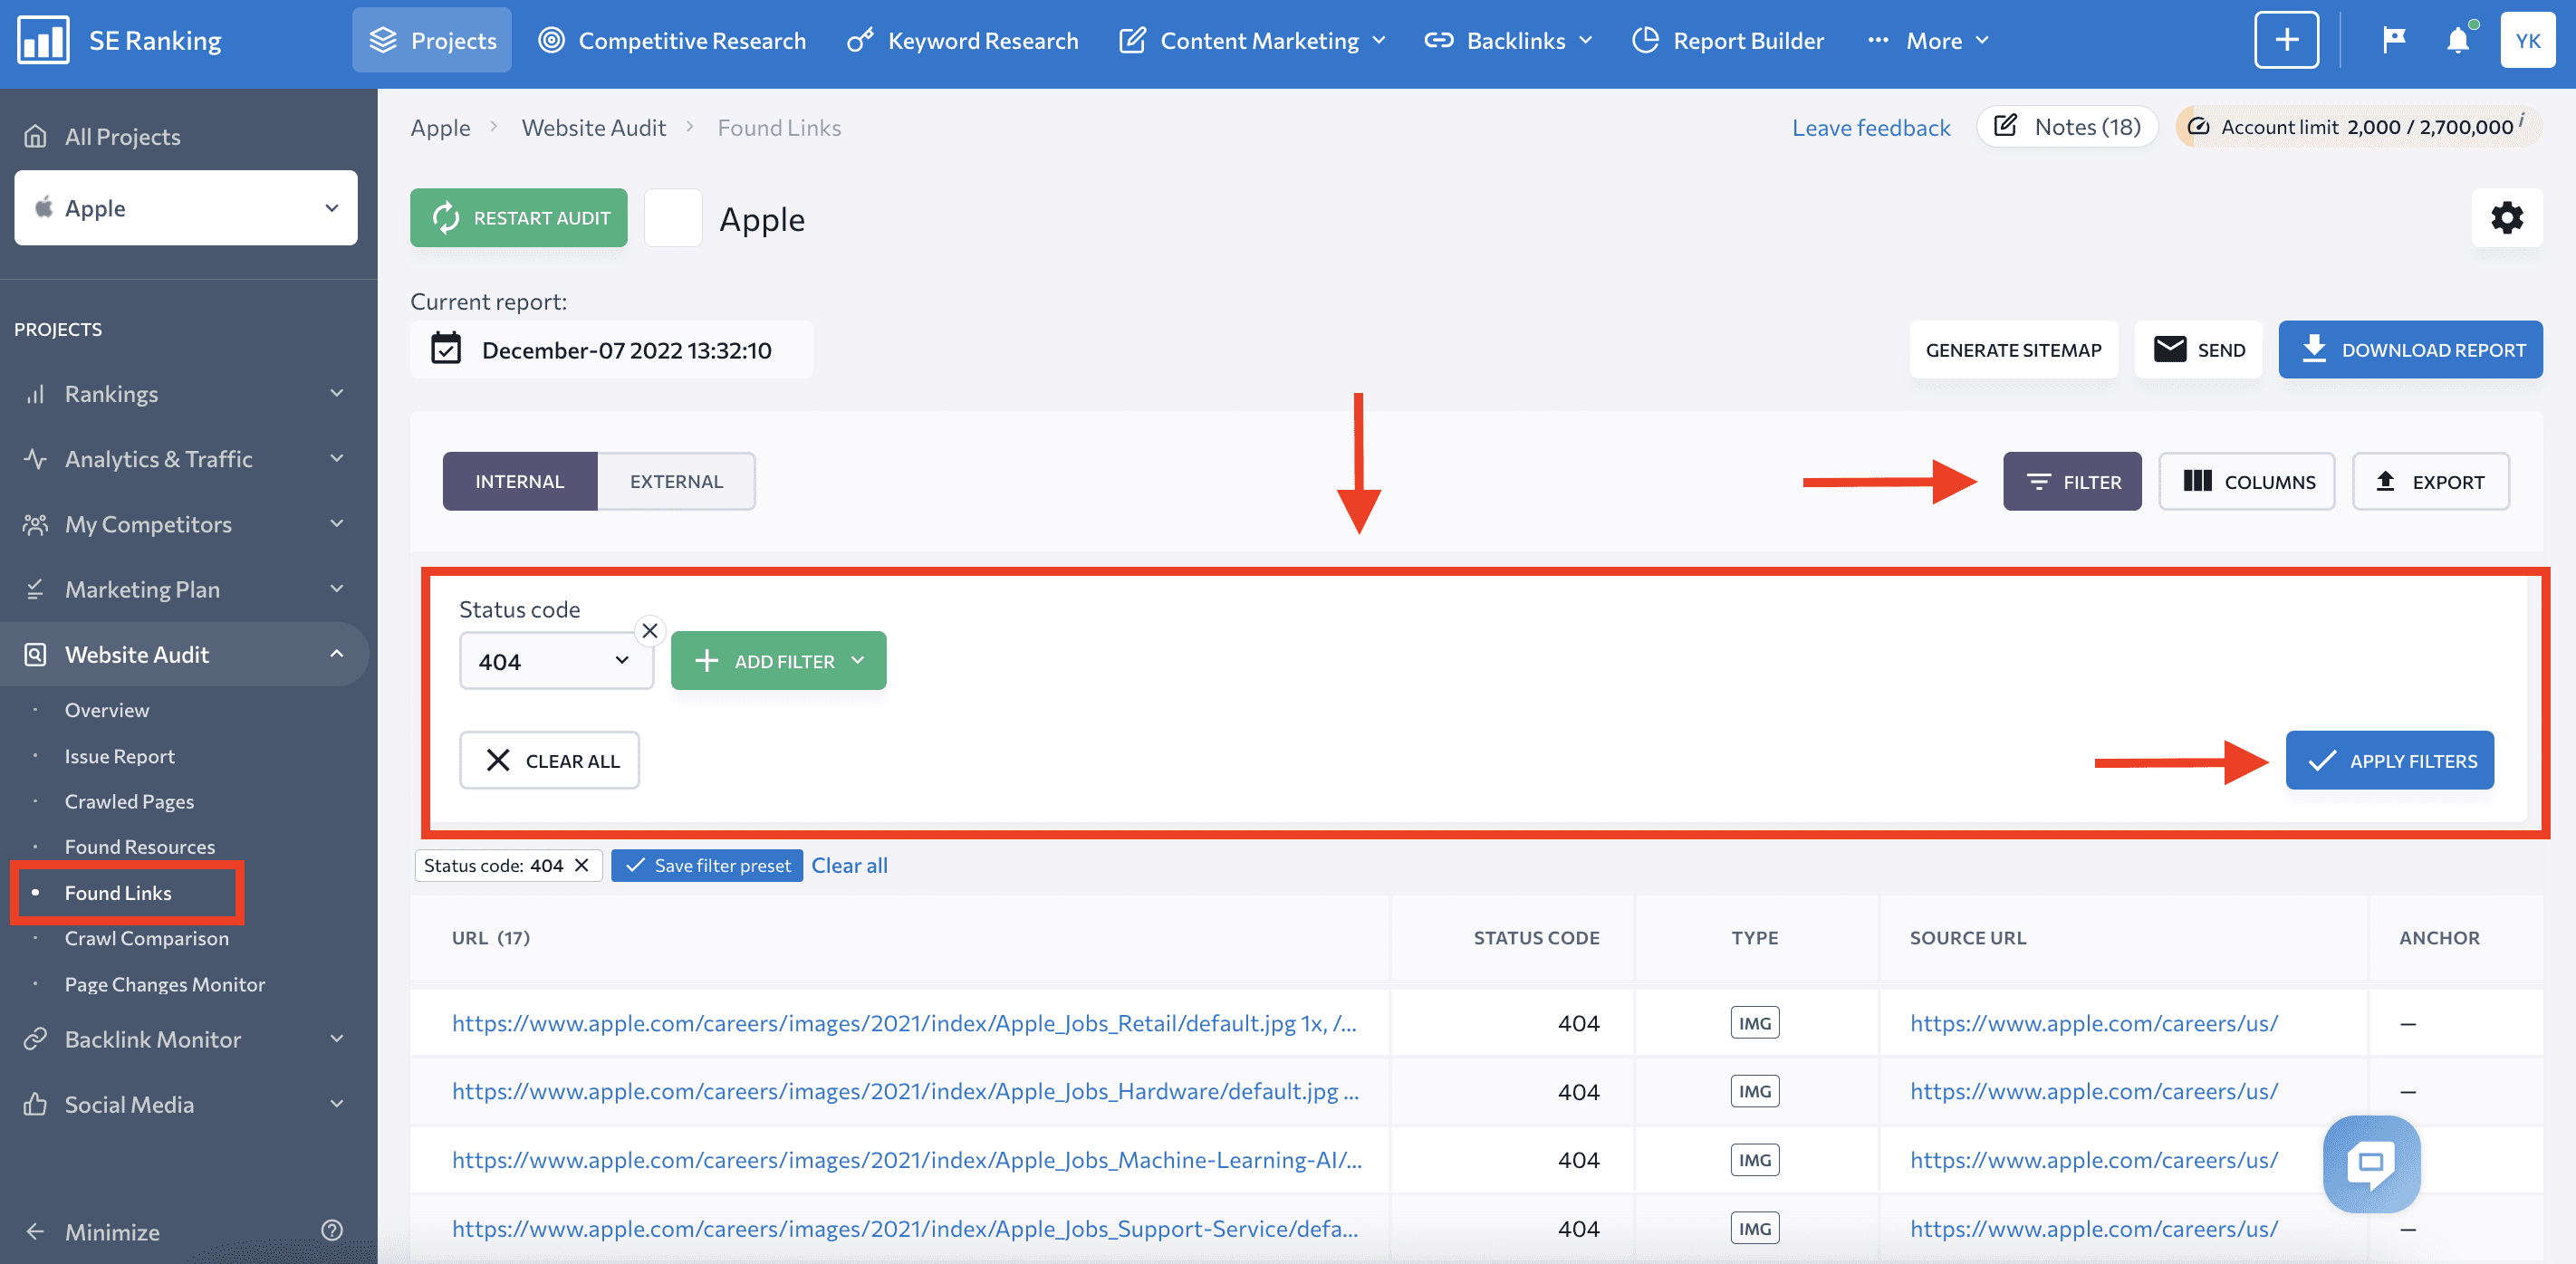The image size is (2576, 1264).
Task: Open the 404 status code dropdown
Action: tap(556, 660)
